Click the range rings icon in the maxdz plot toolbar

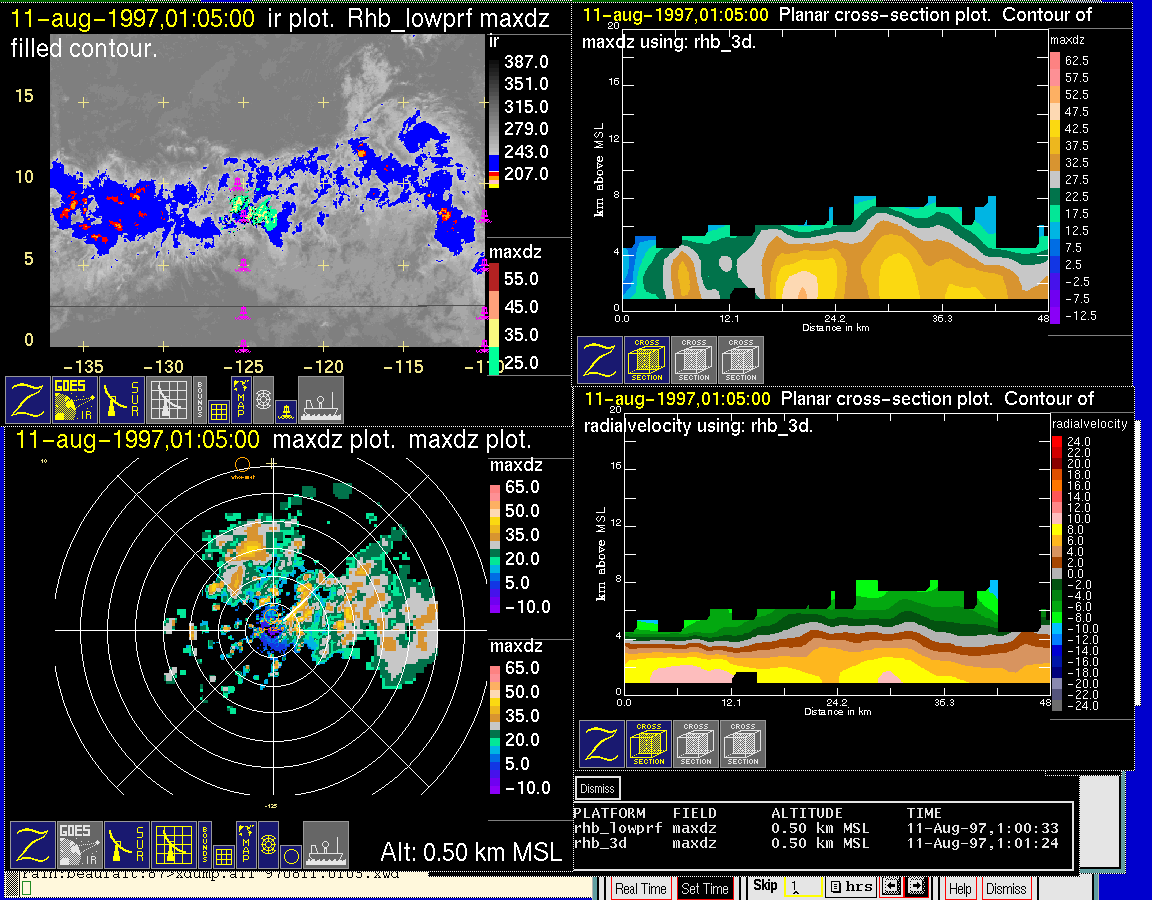click(267, 845)
